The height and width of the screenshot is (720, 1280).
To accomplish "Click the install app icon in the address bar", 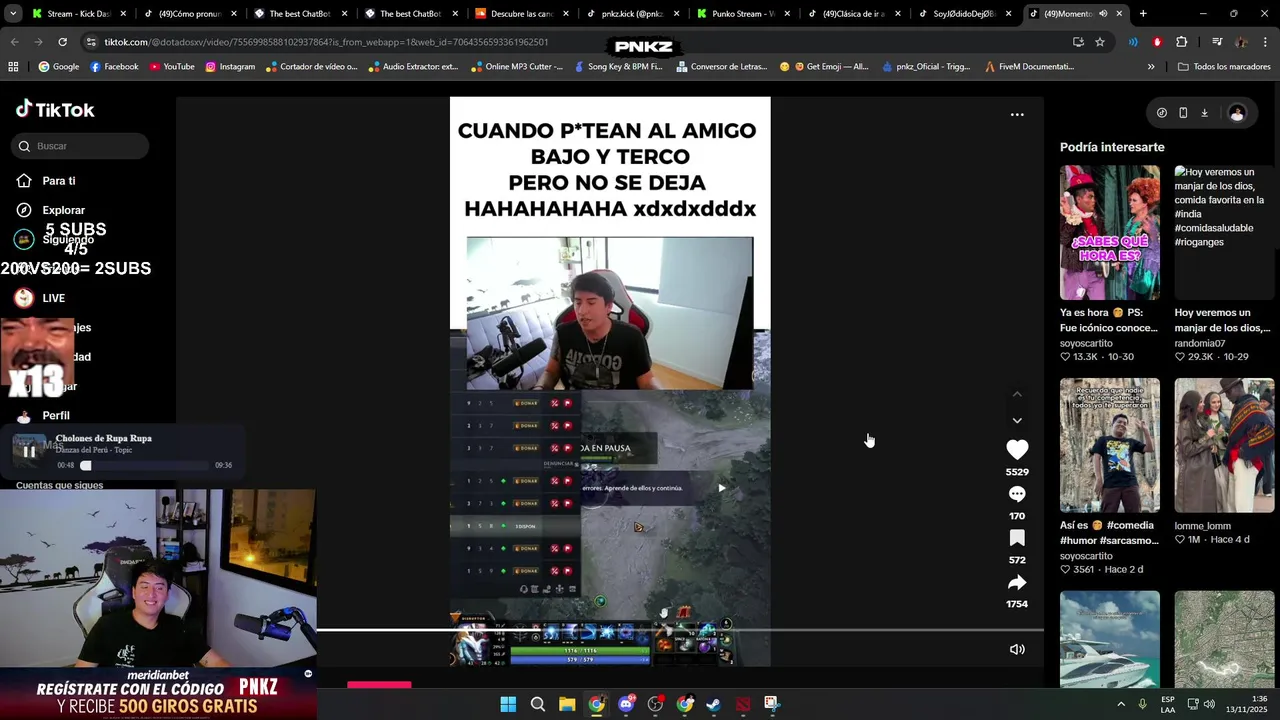I will 1078,42.
